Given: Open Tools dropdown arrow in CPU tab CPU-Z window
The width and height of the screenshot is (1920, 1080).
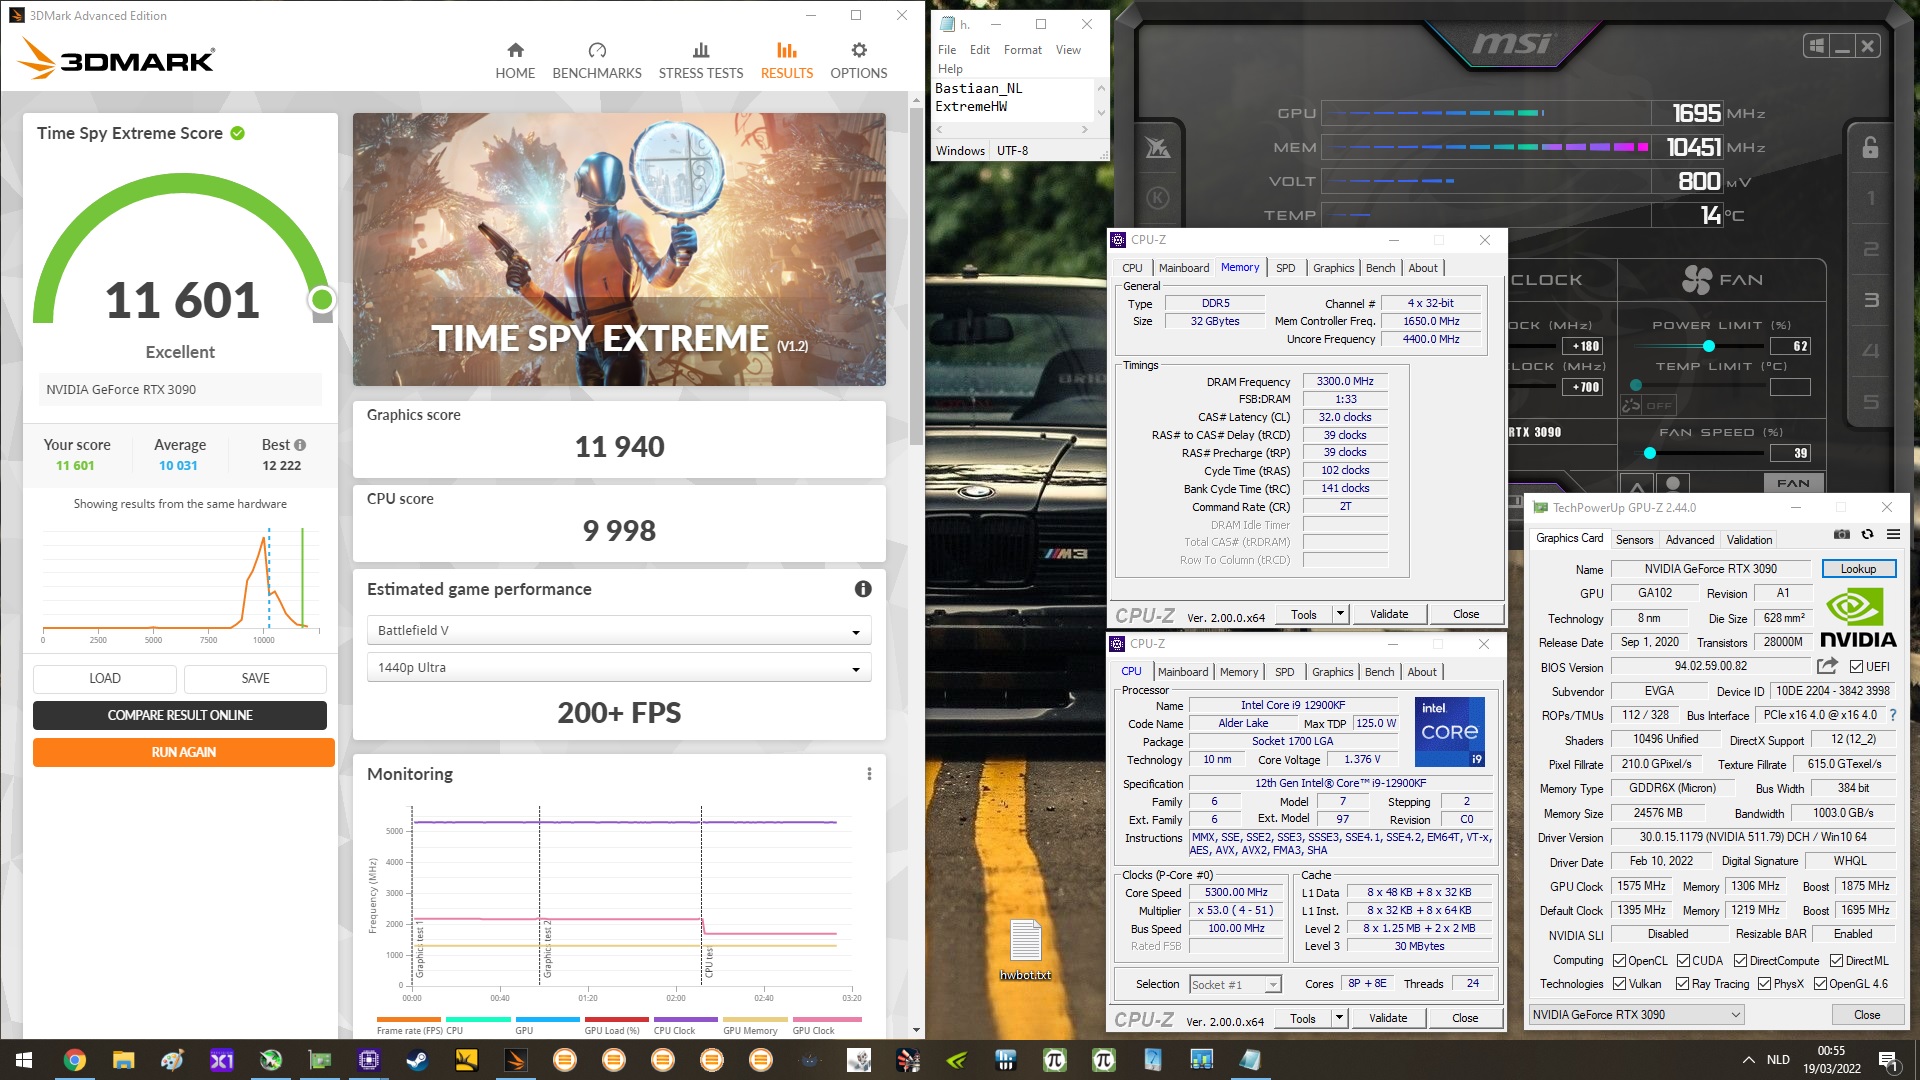Looking at the screenshot, I should pyautogui.click(x=1339, y=1018).
